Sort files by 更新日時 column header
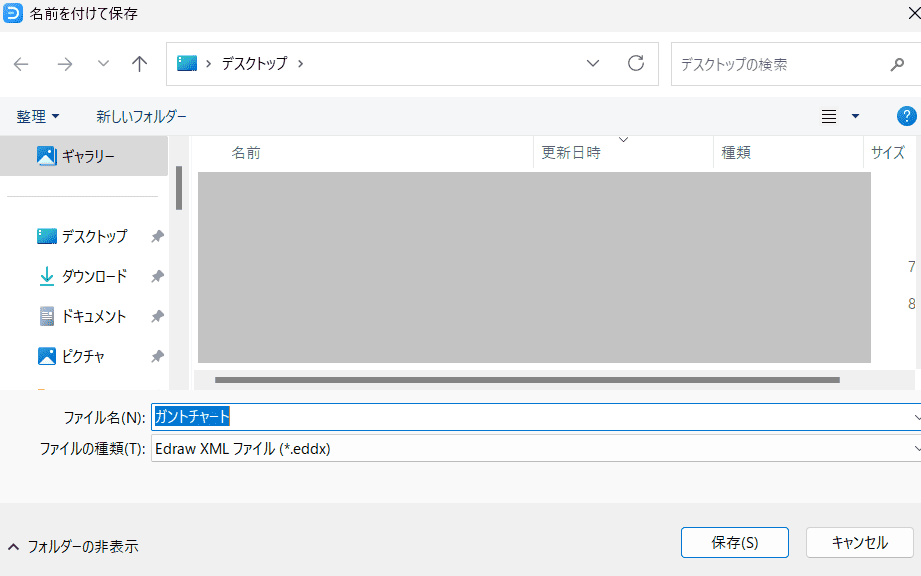921x576 pixels. click(571, 153)
